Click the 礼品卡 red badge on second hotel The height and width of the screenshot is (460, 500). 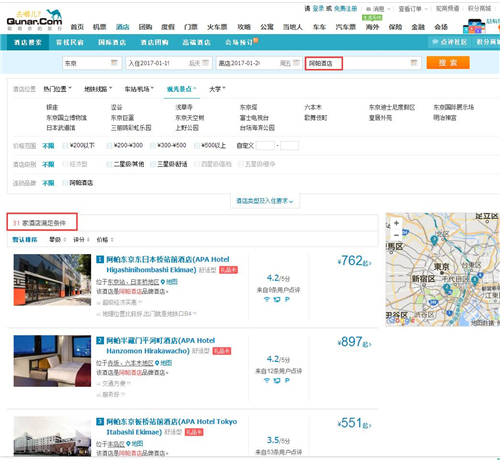pos(222,351)
